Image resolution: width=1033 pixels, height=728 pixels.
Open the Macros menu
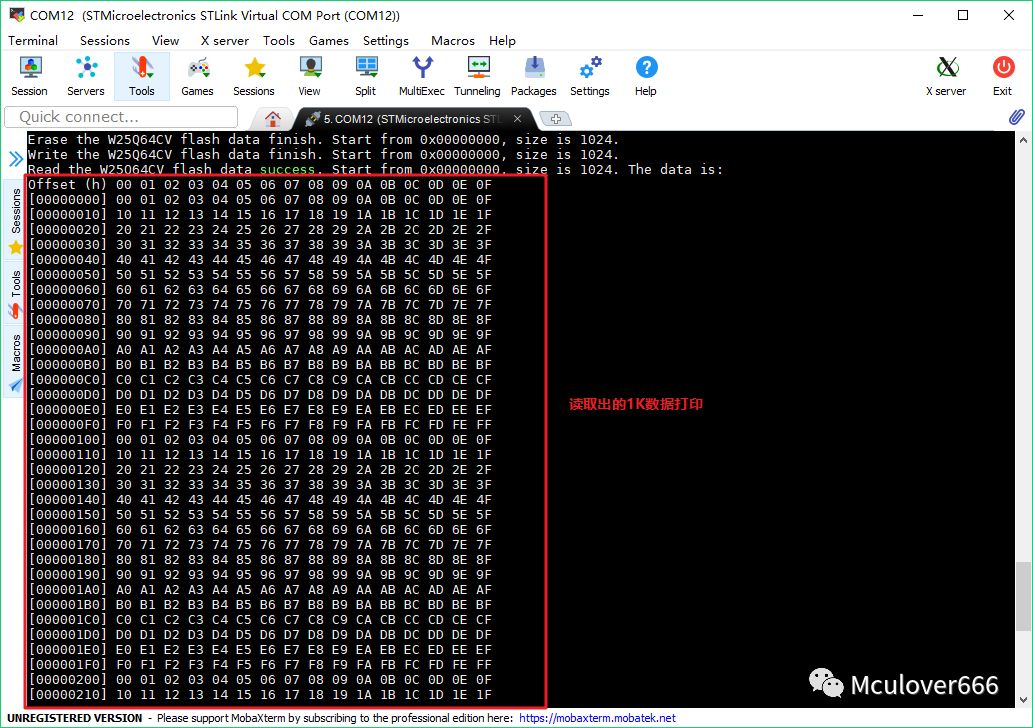(453, 41)
